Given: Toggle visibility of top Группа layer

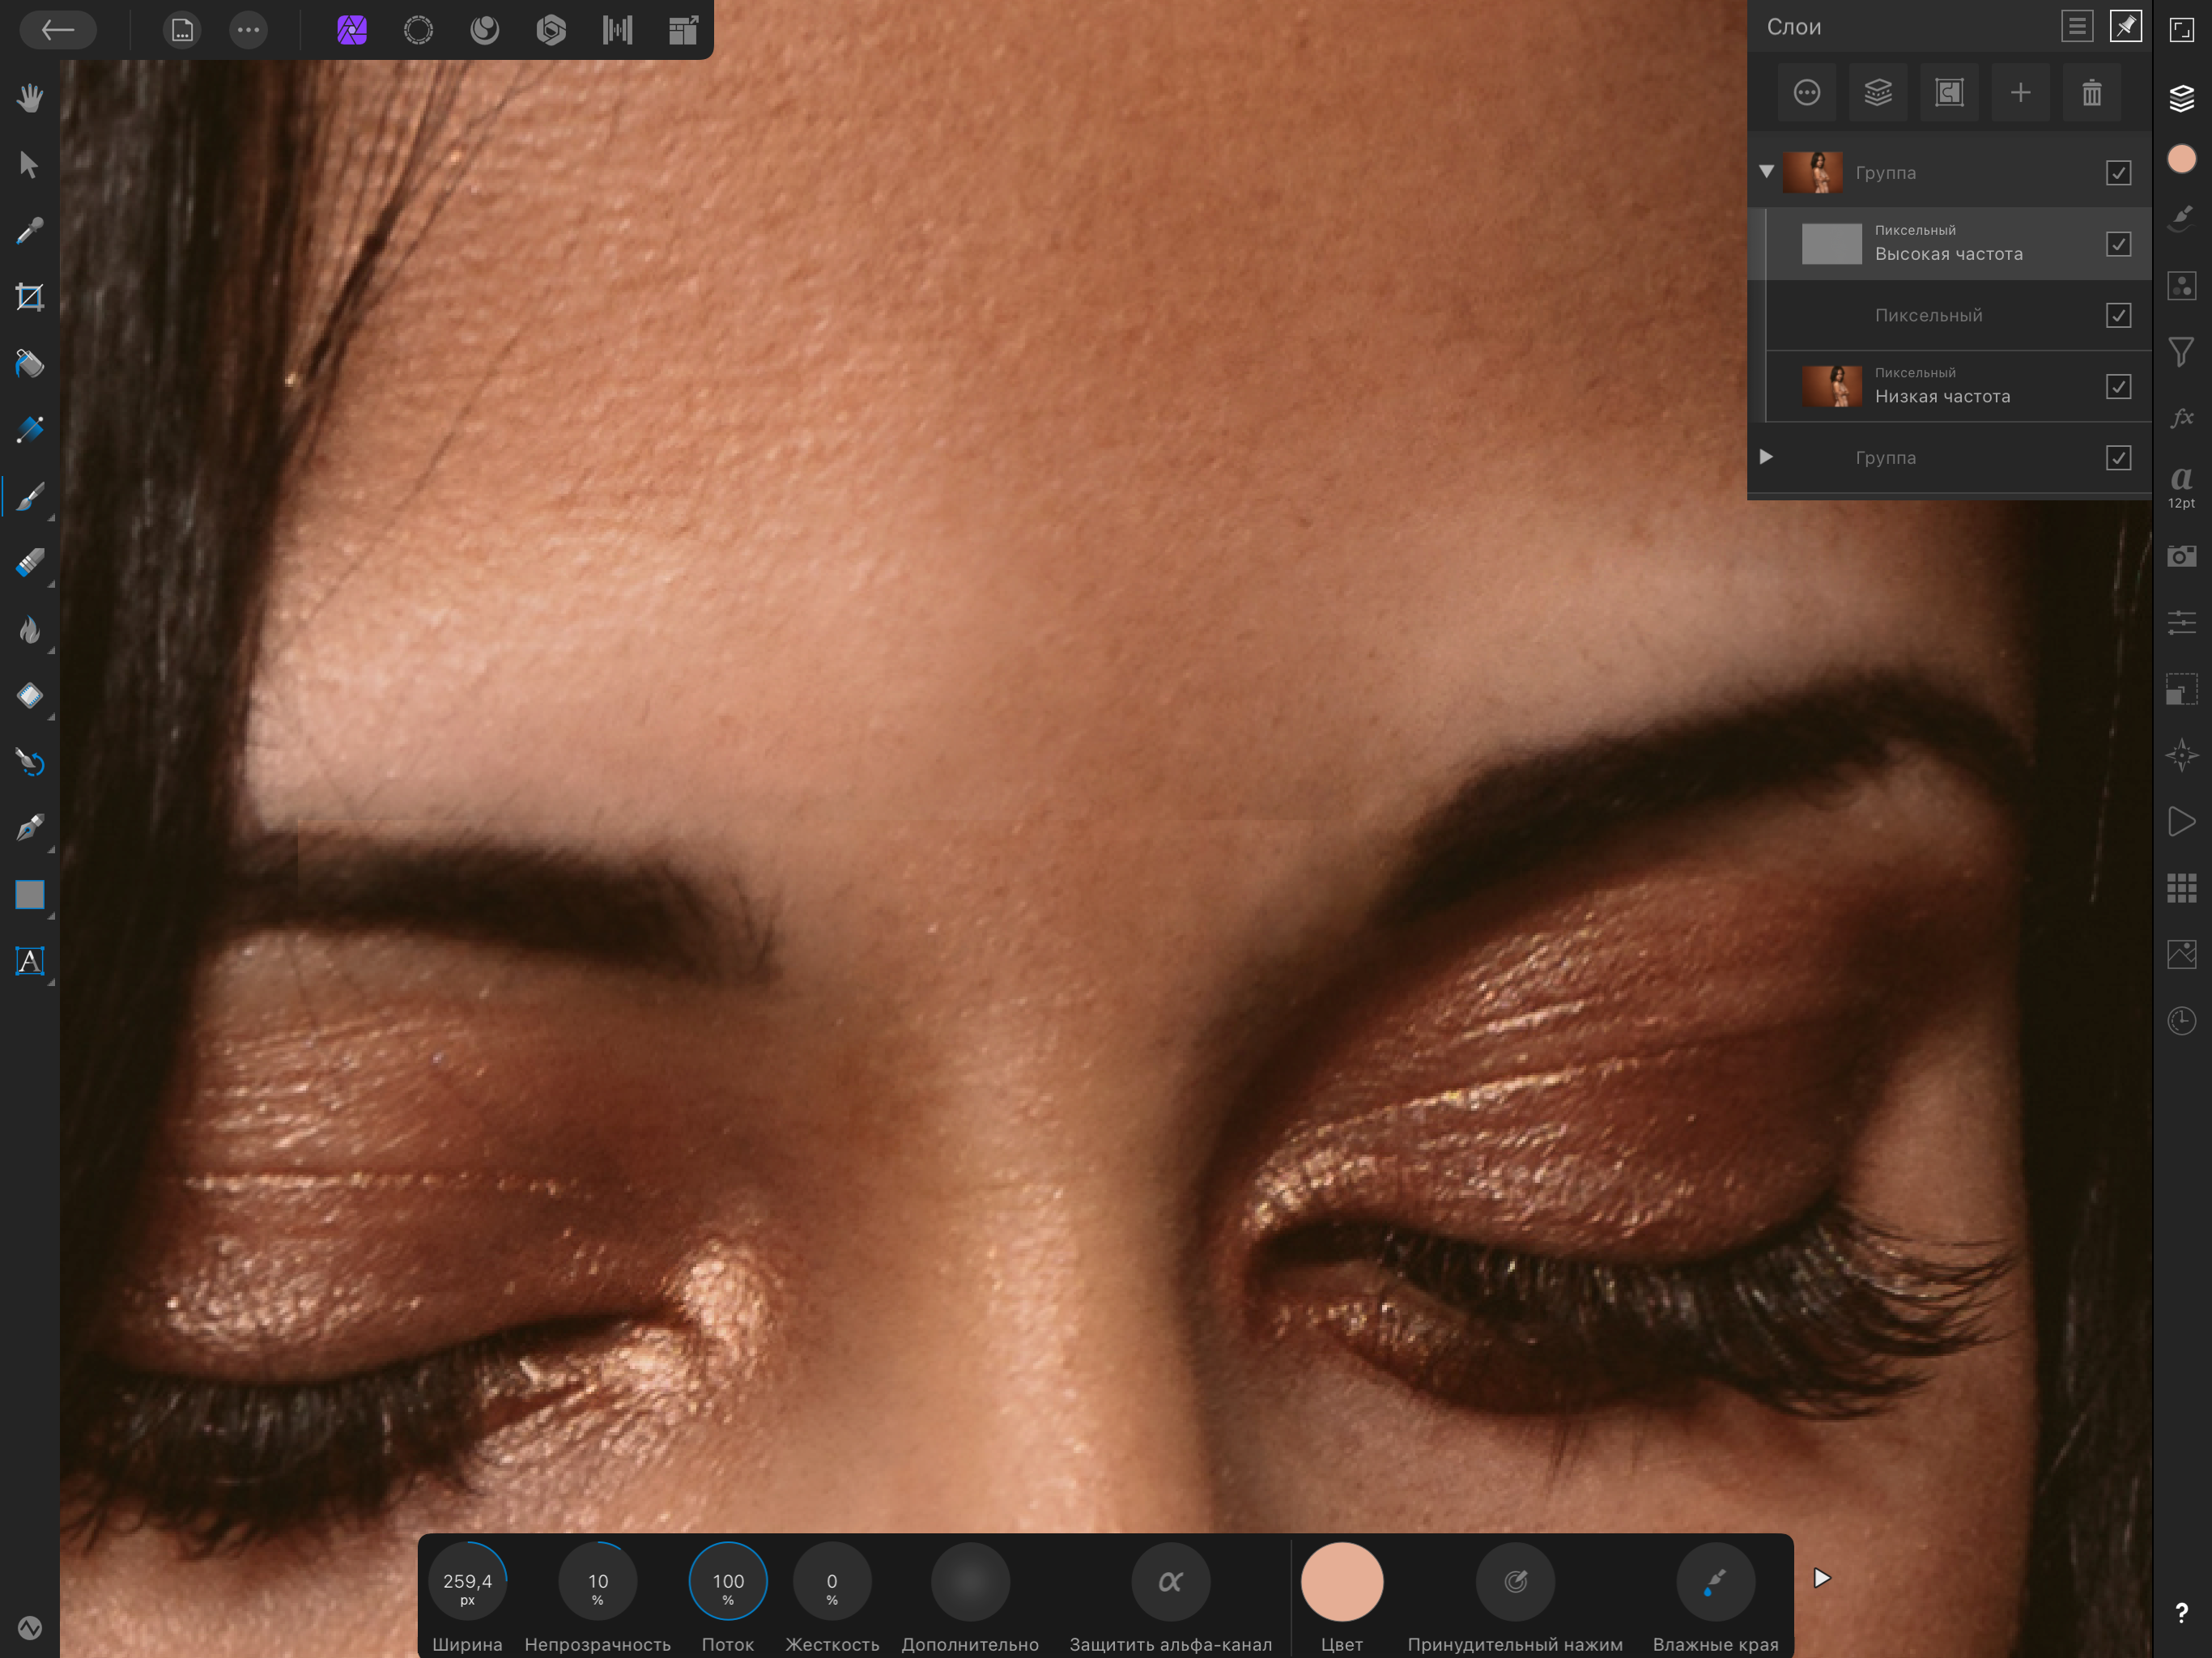Looking at the screenshot, I should (x=2118, y=173).
